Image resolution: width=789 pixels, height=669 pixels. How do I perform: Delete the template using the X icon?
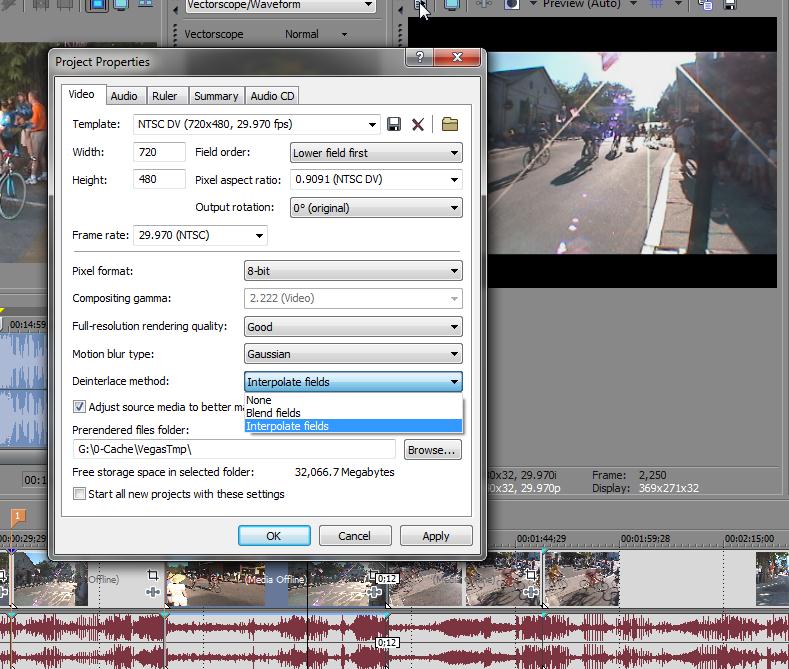click(418, 125)
